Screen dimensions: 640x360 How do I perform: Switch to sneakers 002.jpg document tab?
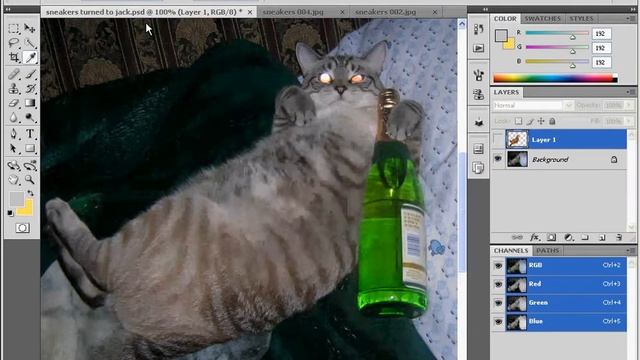point(386,12)
